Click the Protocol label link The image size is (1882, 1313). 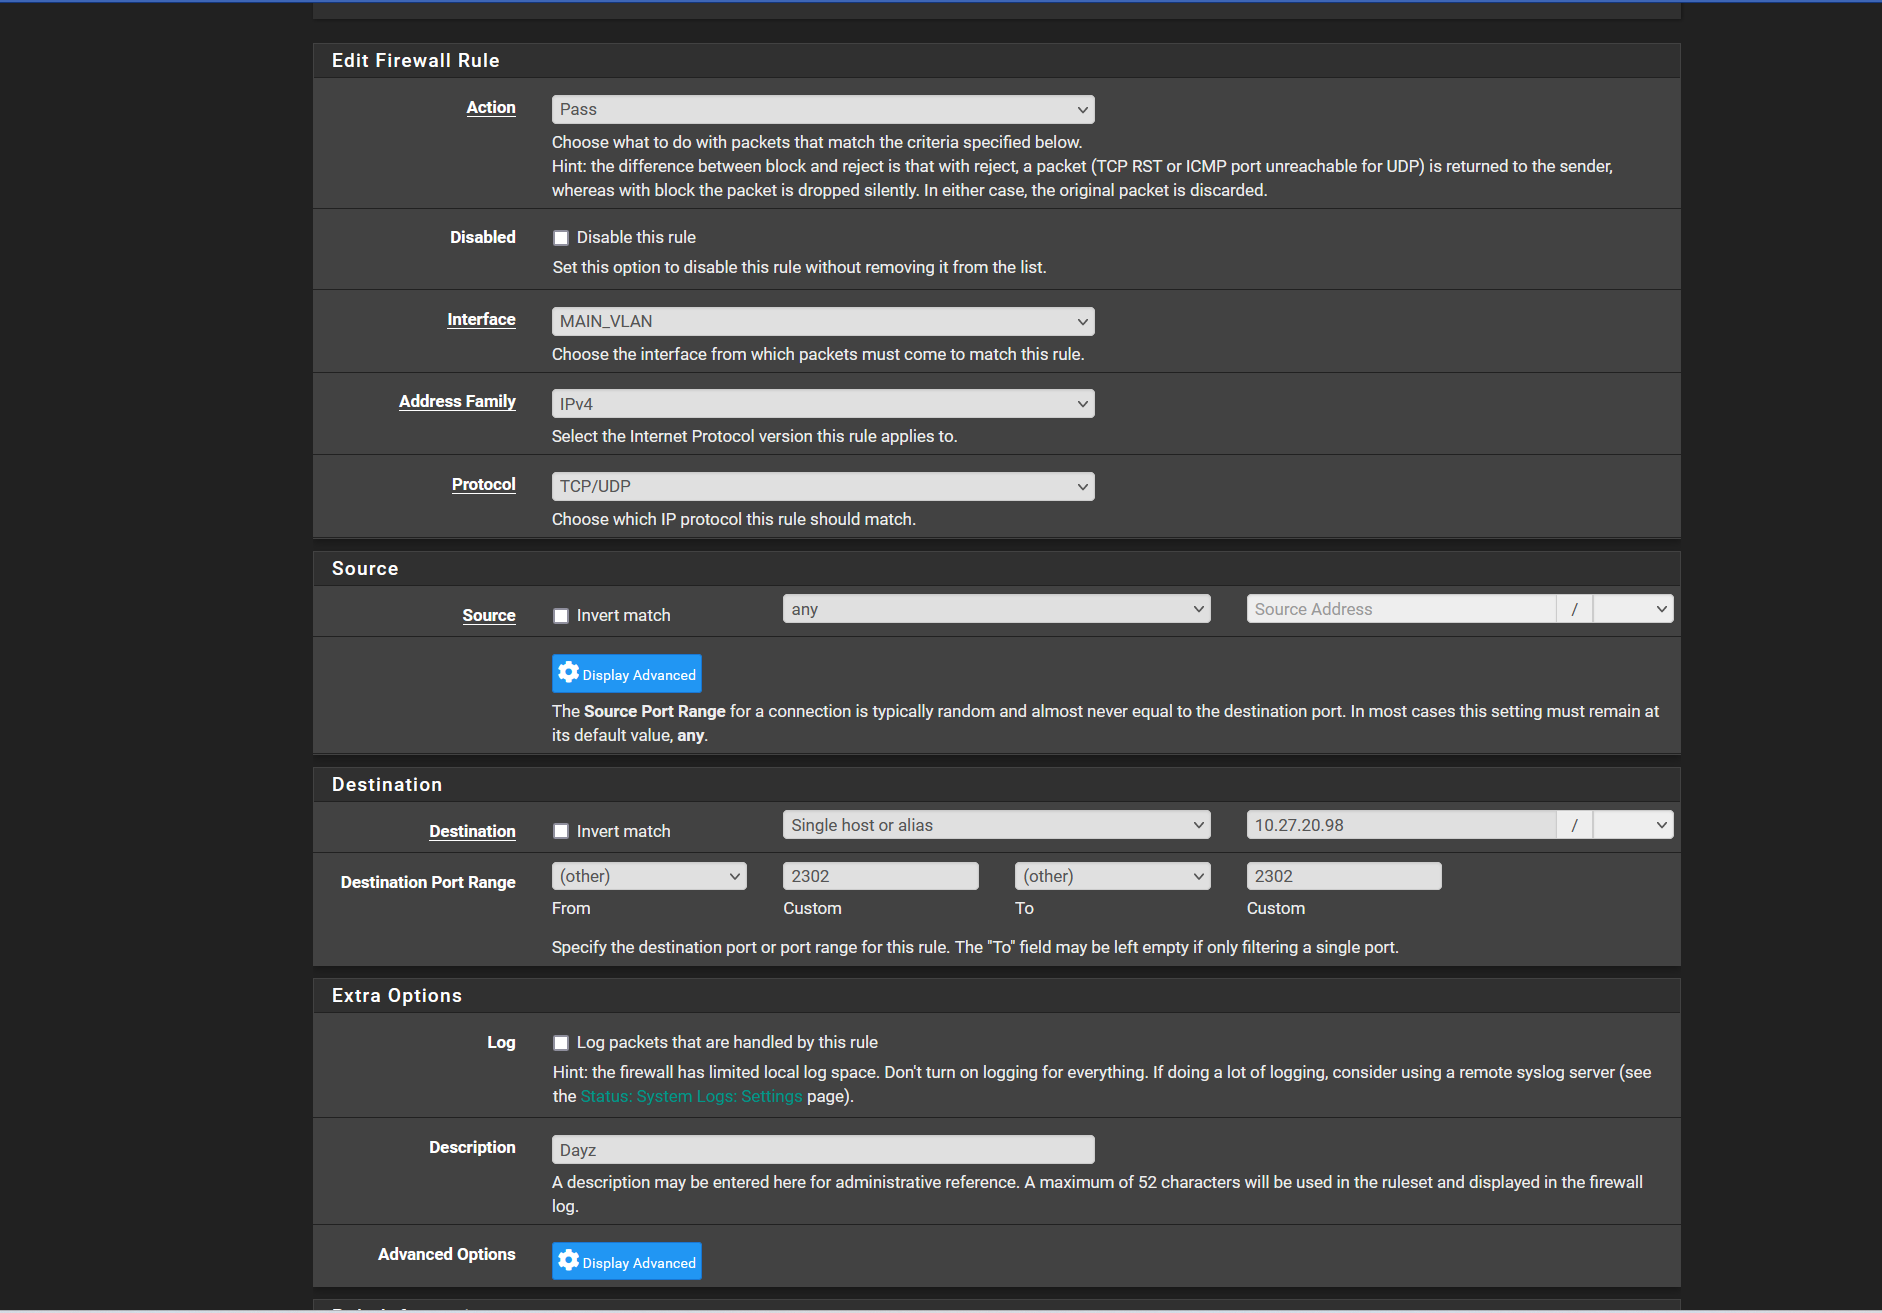484,485
